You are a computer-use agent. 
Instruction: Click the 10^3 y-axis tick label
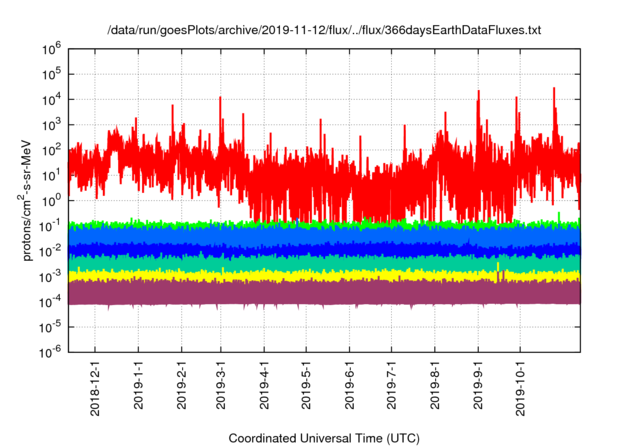click(51, 125)
